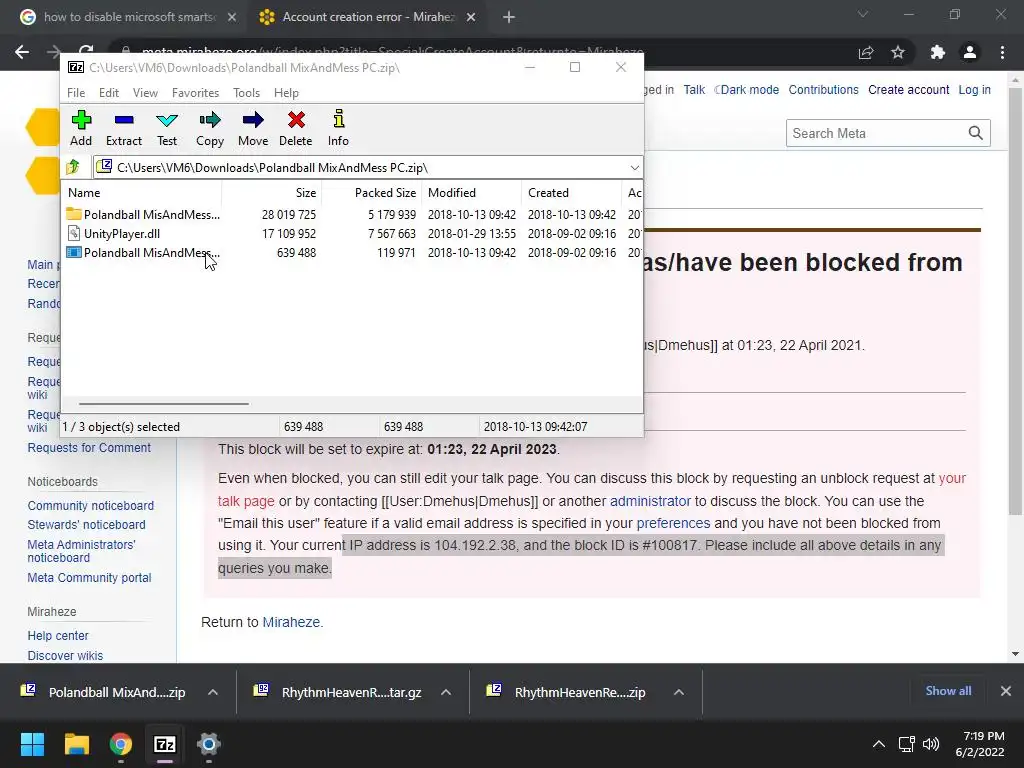Click 'Return to Miraheze' link

point(291,622)
